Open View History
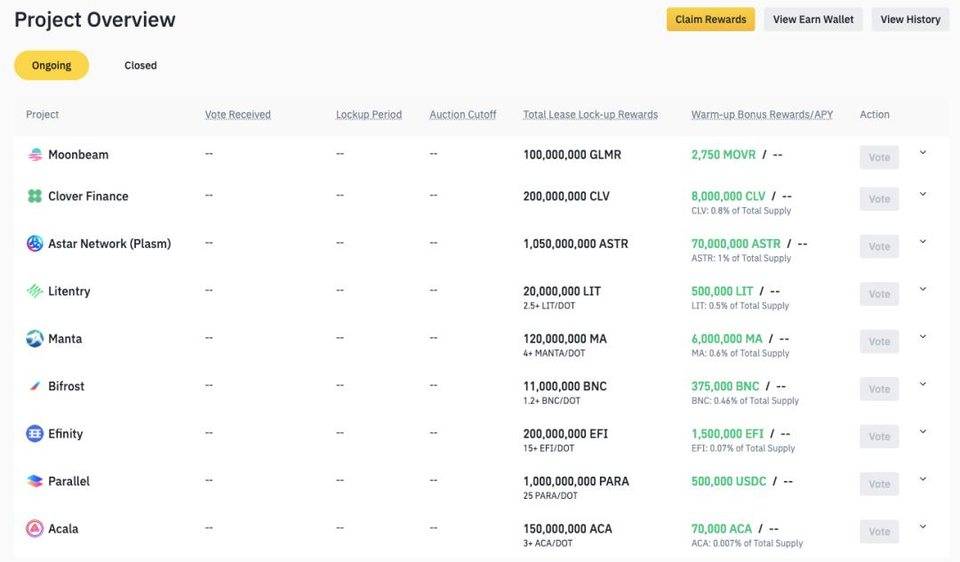This screenshot has height=562, width=960. click(910, 20)
